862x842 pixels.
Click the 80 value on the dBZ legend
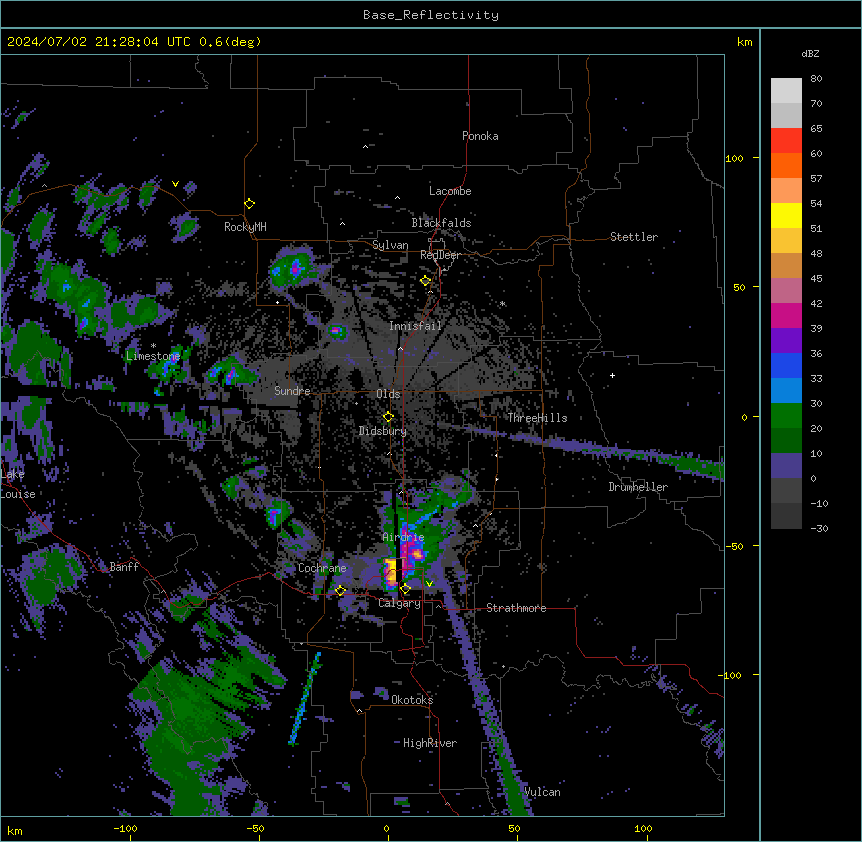point(816,79)
